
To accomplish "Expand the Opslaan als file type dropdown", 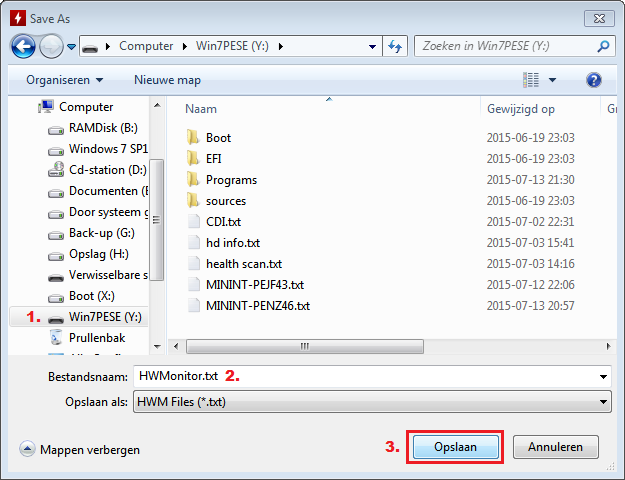I will pyautogui.click(x=603, y=401).
